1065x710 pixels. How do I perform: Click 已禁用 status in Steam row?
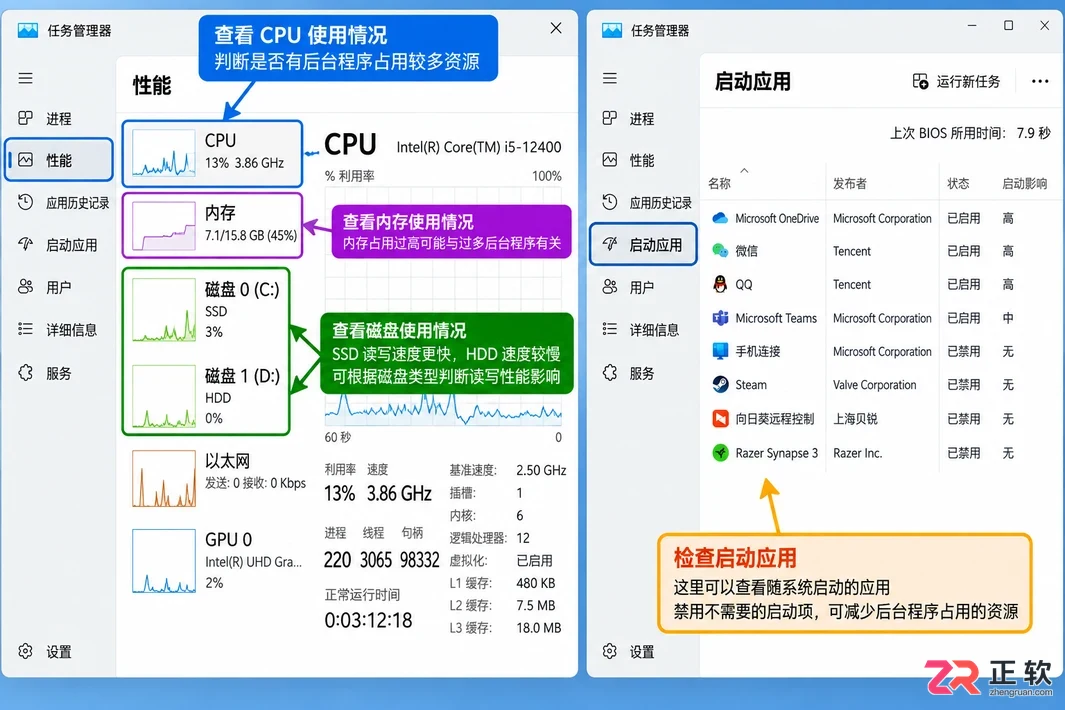tap(964, 385)
